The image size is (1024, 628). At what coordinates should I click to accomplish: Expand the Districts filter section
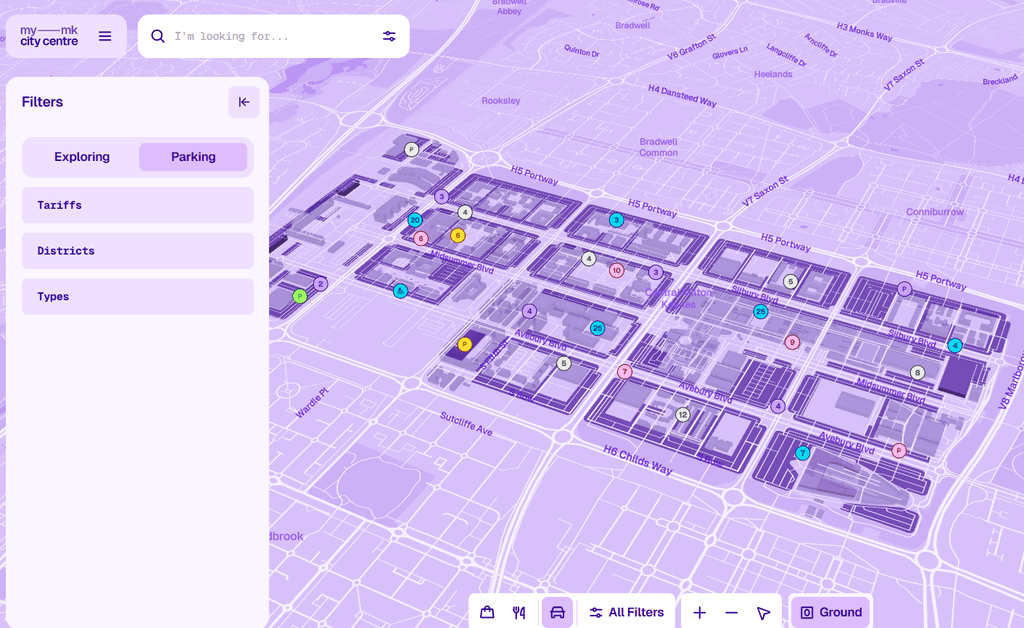click(138, 251)
